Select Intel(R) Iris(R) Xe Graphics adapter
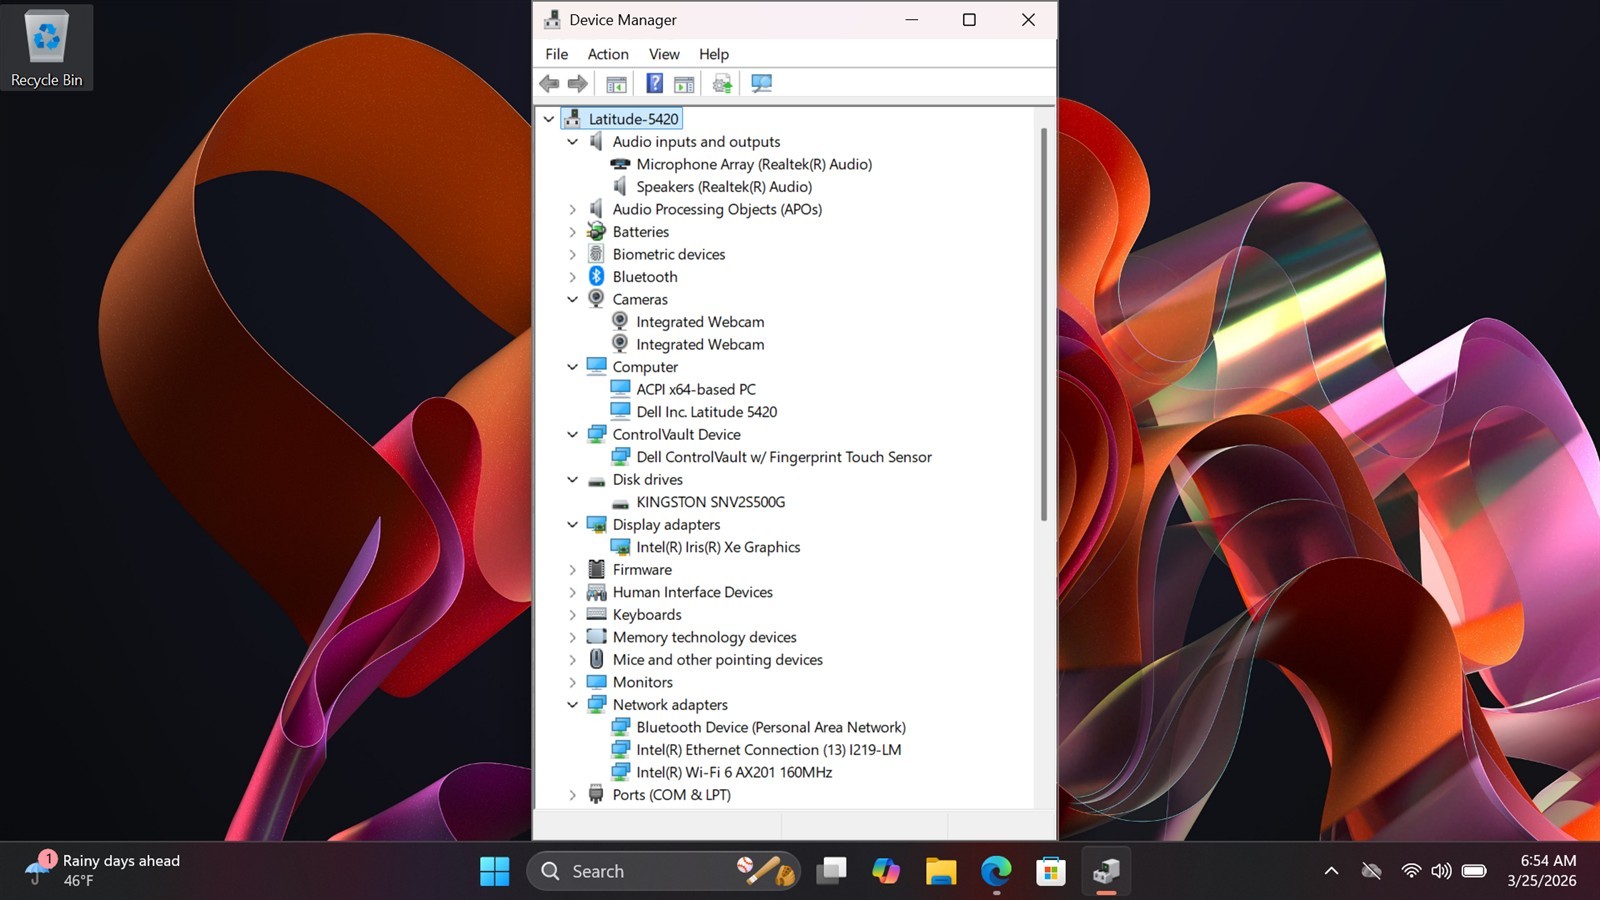The width and height of the screenshot is (1600, 900). [x=718, y=547]
